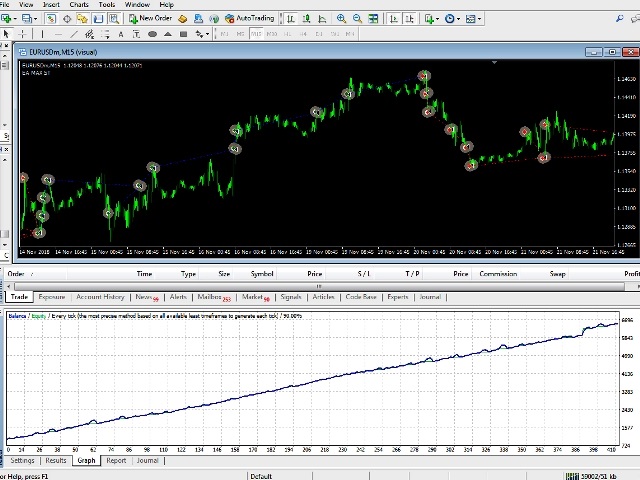Open the tester Report tab
Viewport: 640px width, 480px height.
pos(116,460)
